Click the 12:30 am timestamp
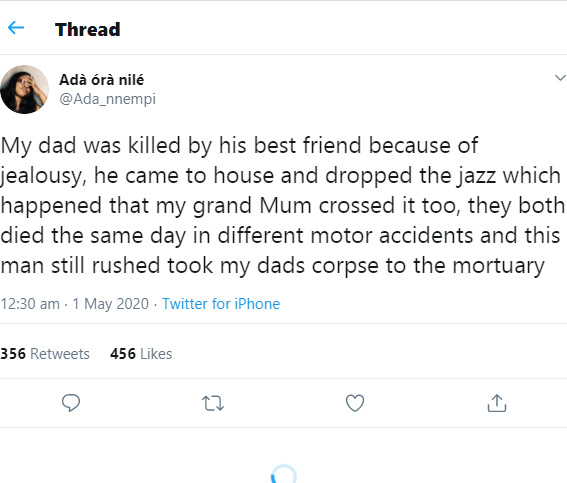The width and height of the screenshot is (567, 483). pos(30,304)
